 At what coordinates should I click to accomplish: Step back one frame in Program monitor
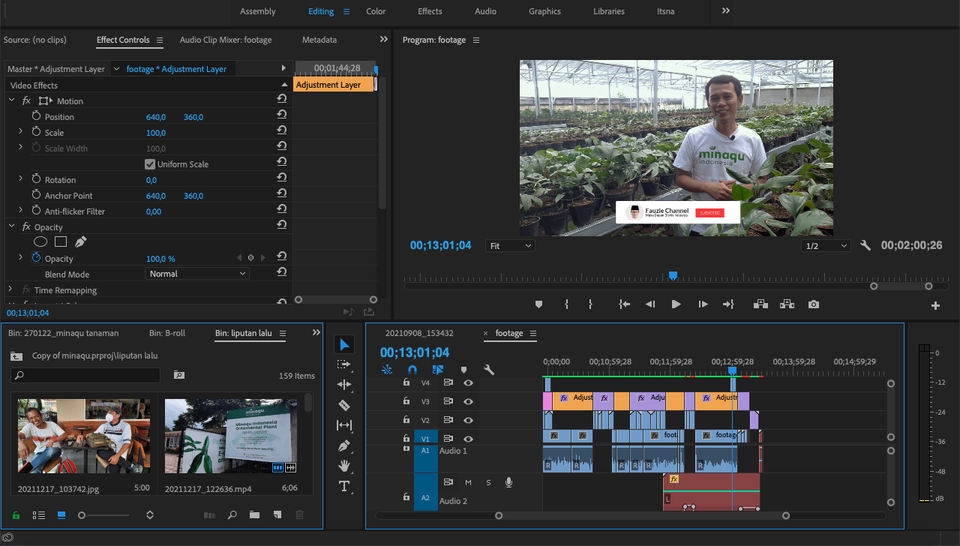click(x=650, y=304)
